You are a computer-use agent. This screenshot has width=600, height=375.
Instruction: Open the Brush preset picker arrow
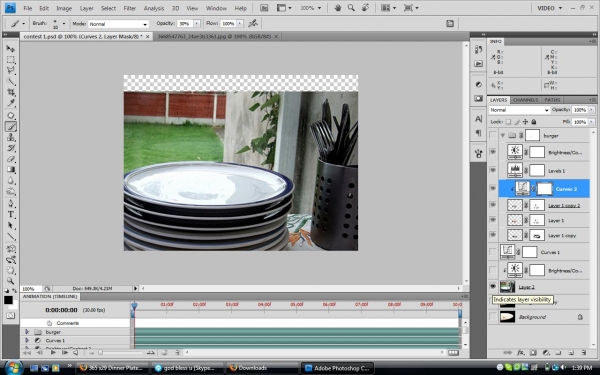click(64, 24)
